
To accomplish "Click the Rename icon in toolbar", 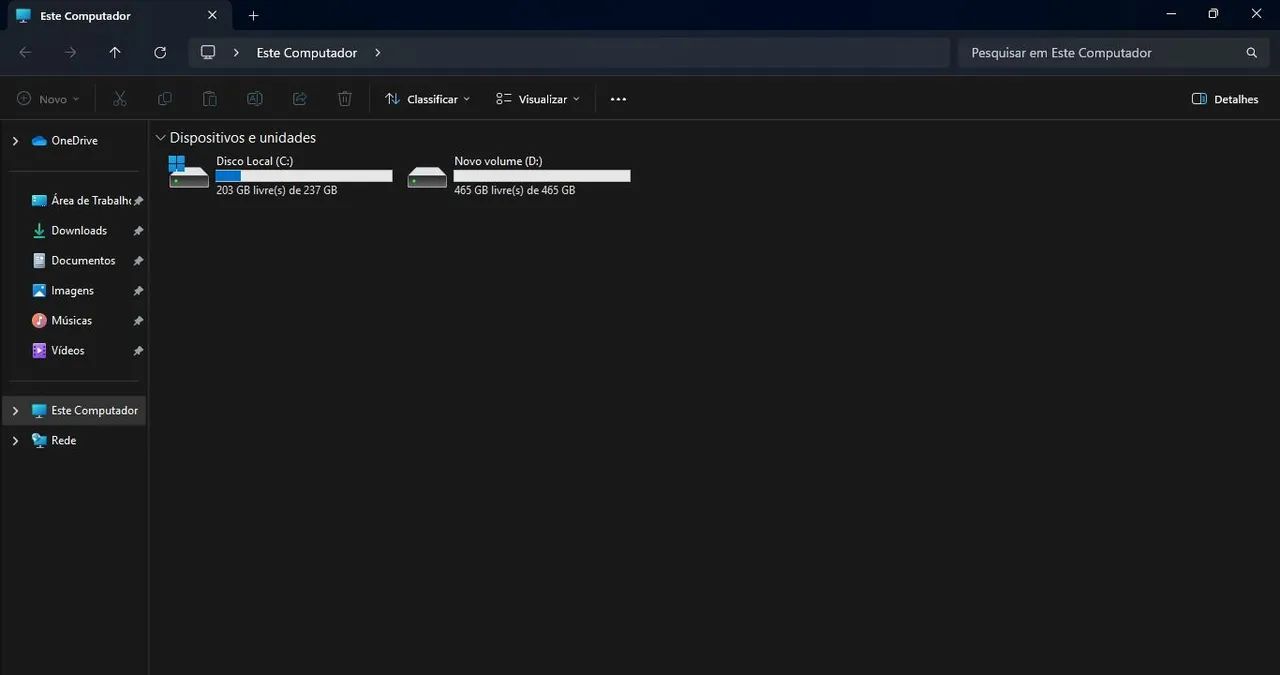I will (x=255, y=99).
